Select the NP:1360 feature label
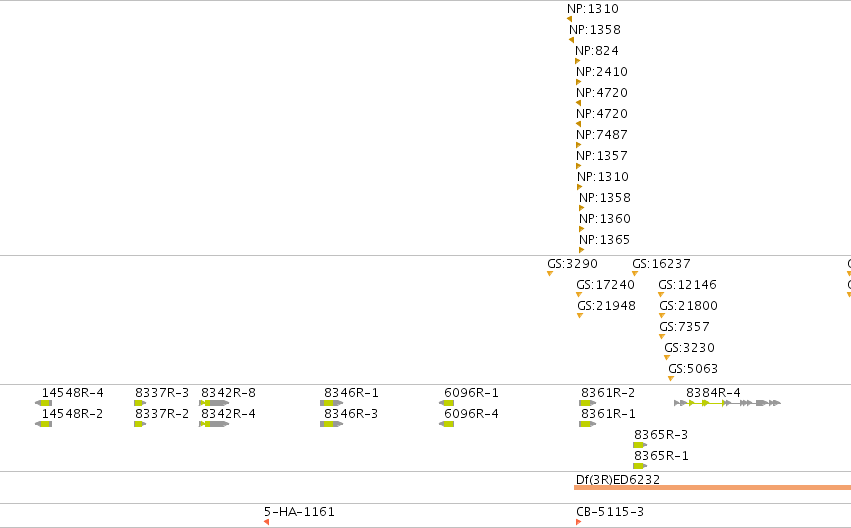Viewport: 851px width, 528px height. coord(605,219)
